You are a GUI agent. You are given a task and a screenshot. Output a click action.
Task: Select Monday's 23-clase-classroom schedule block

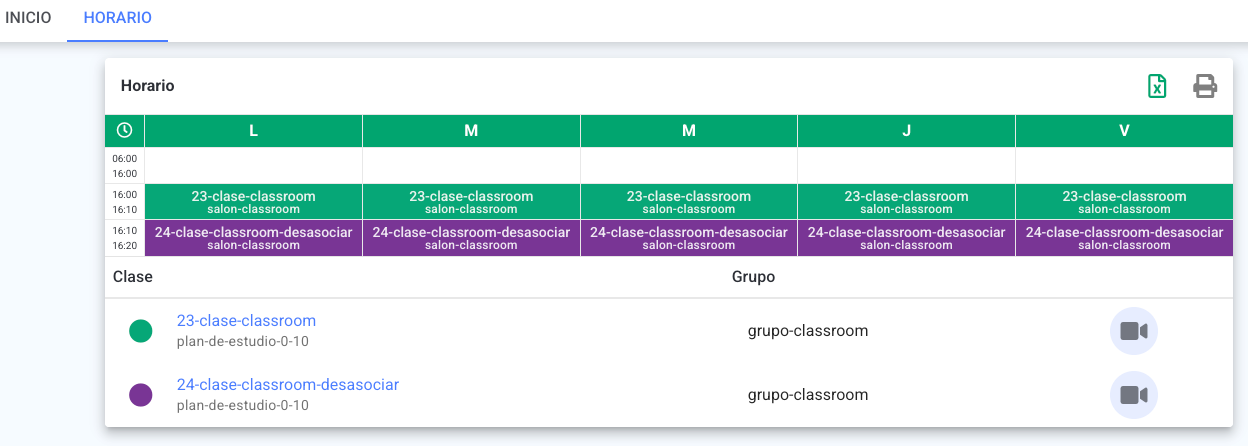(253, 202)
